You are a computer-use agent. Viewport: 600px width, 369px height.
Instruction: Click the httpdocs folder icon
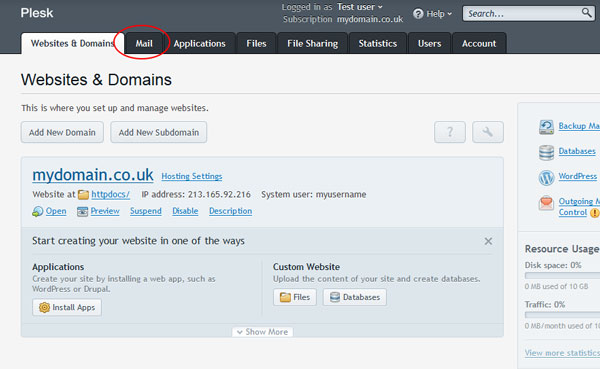click(x=83, y=195)
